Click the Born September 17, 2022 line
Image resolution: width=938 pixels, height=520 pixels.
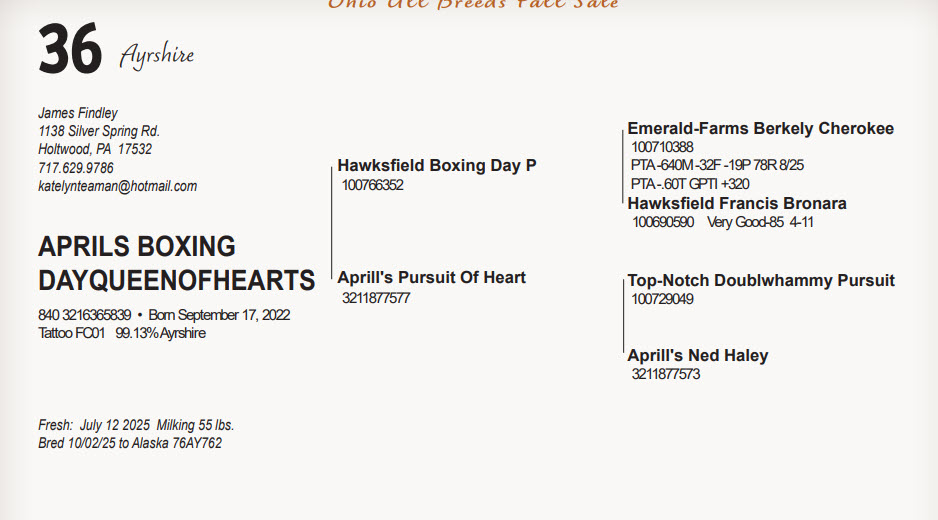tap(219, 315)
